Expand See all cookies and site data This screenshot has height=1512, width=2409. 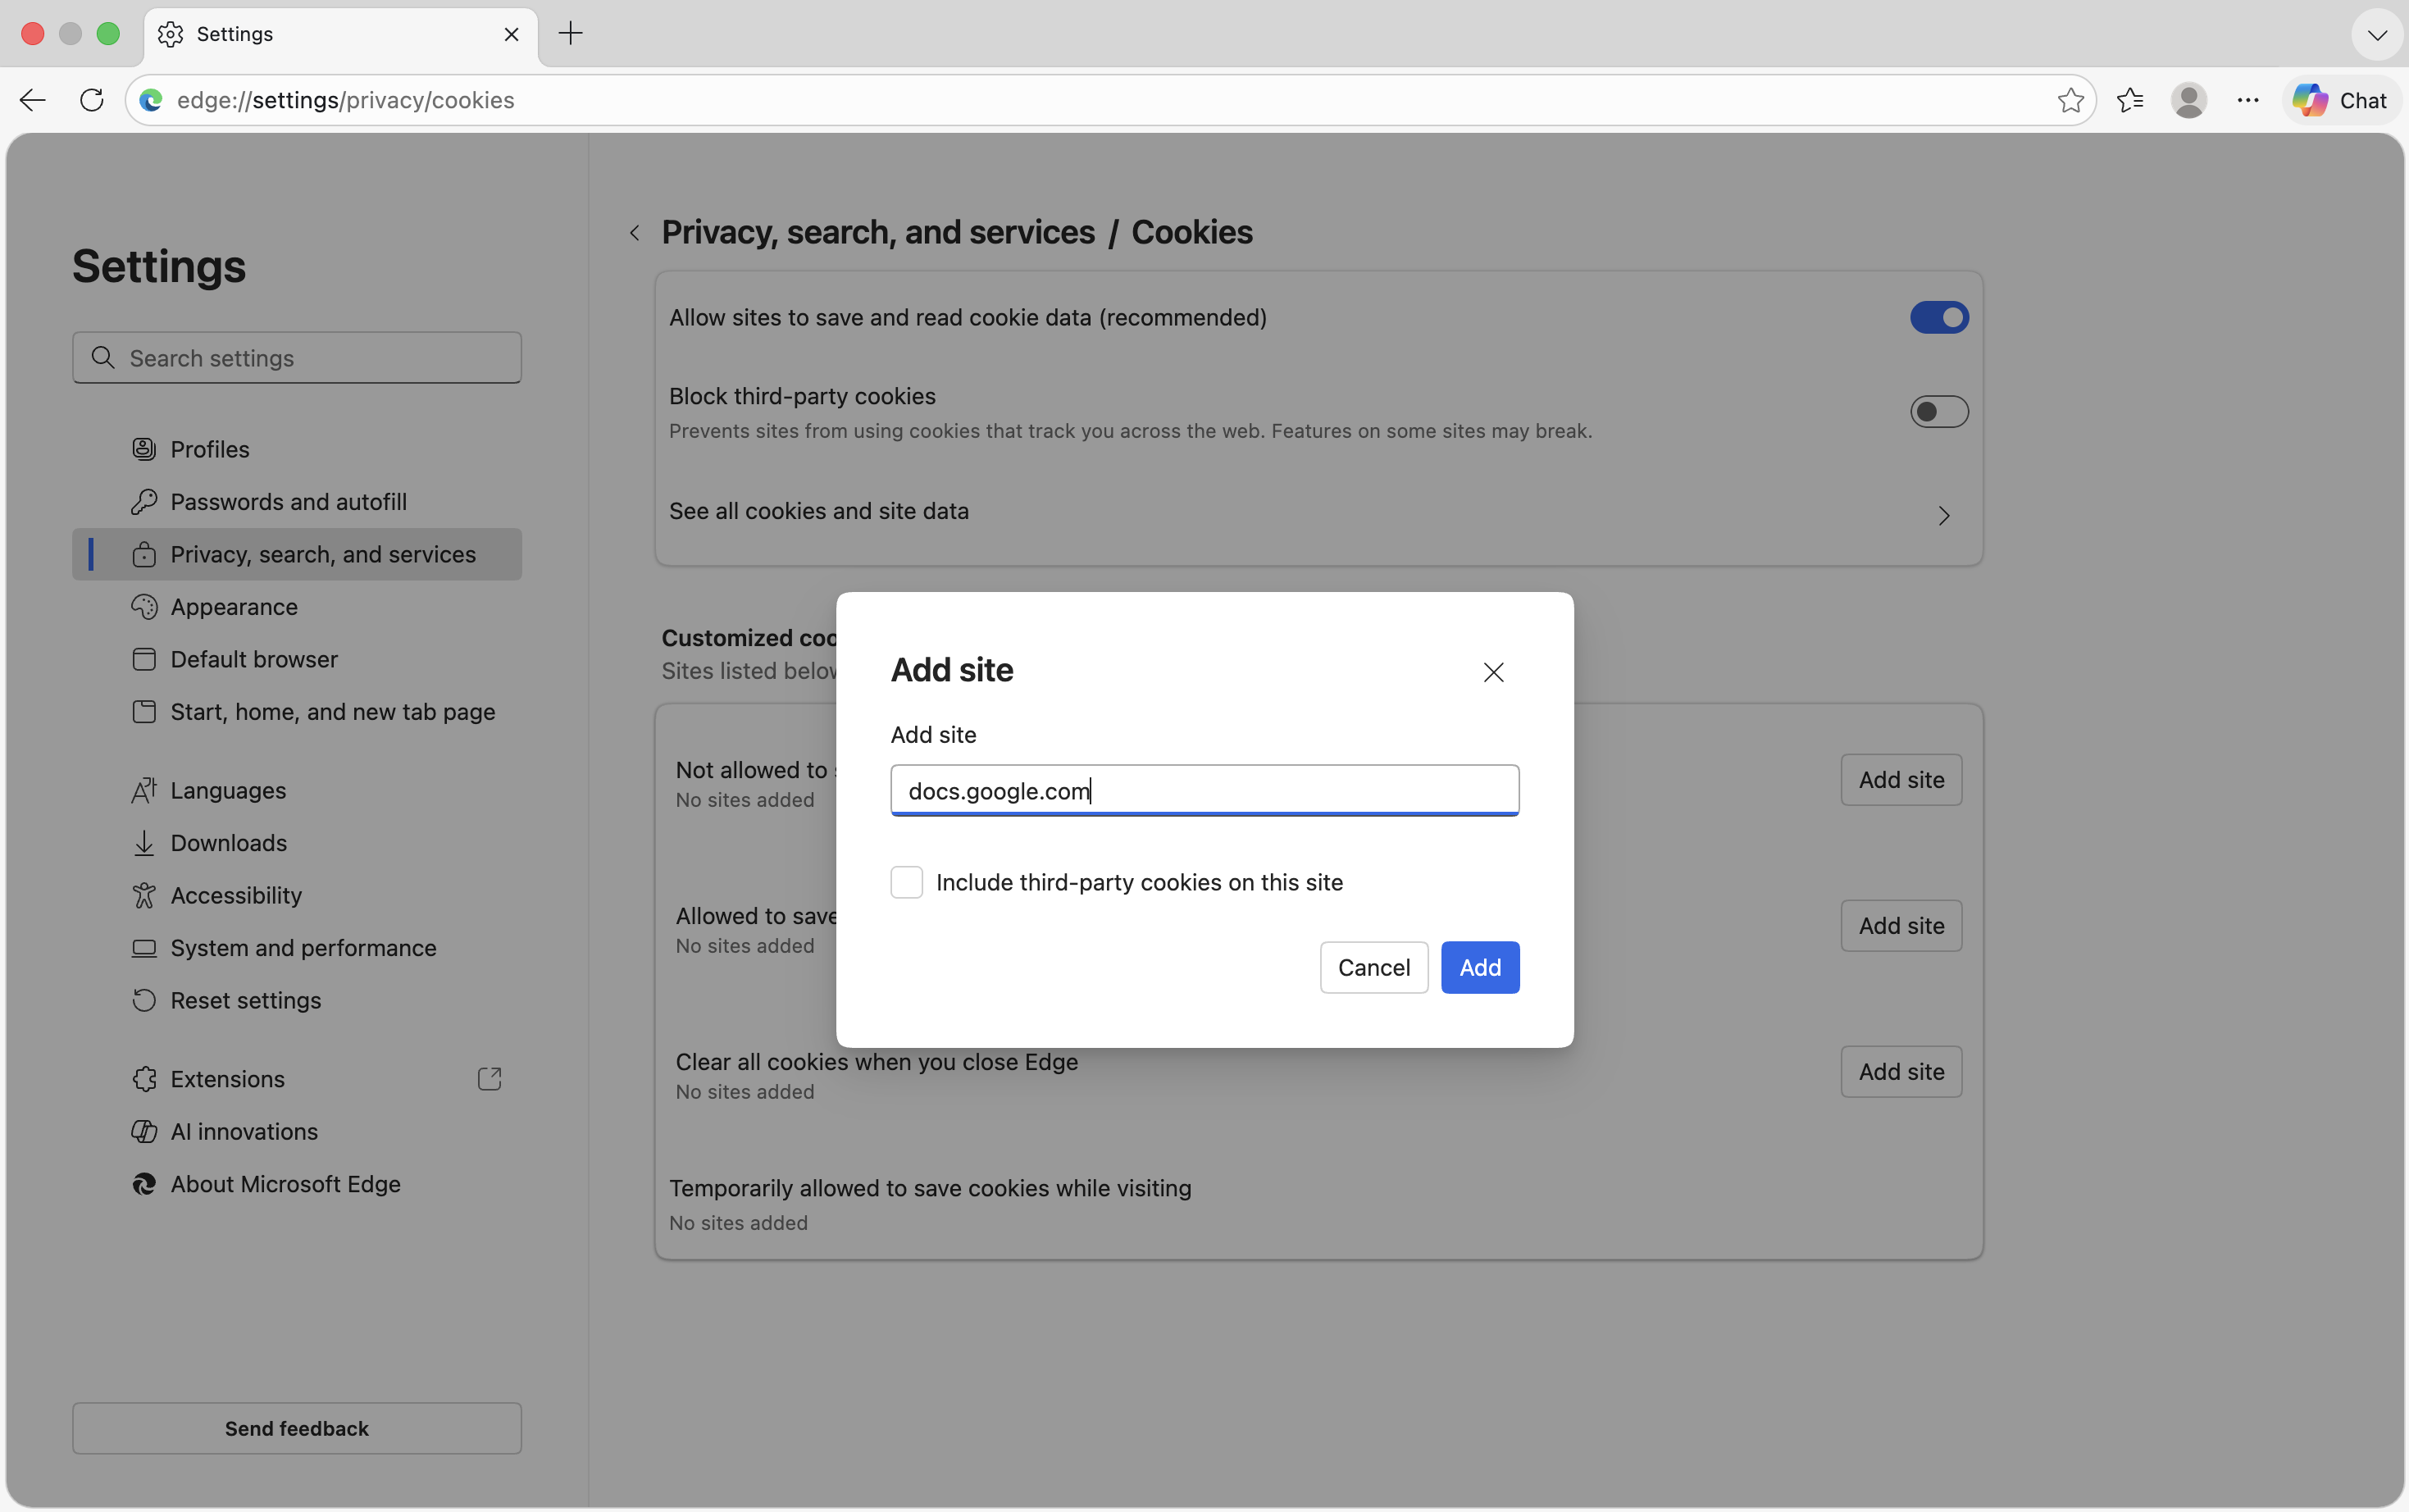(x=1942, y=515)
